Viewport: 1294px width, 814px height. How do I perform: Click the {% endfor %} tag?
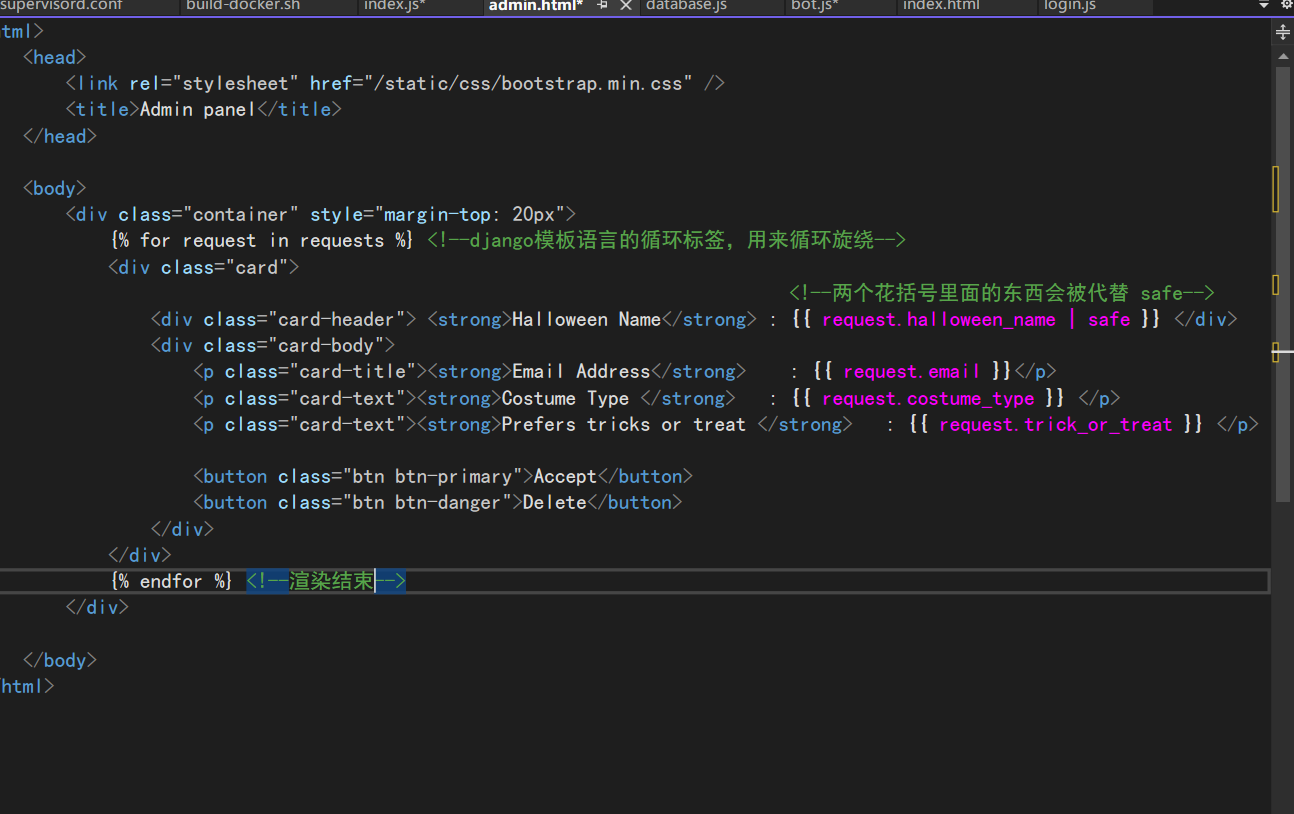tap(171, 581)
